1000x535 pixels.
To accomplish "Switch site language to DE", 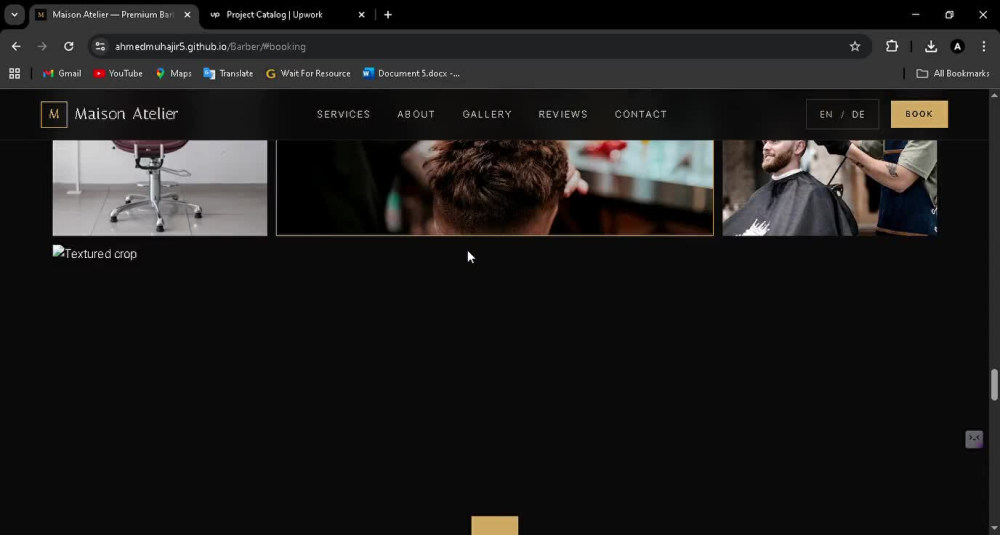I will click(858, 115).
